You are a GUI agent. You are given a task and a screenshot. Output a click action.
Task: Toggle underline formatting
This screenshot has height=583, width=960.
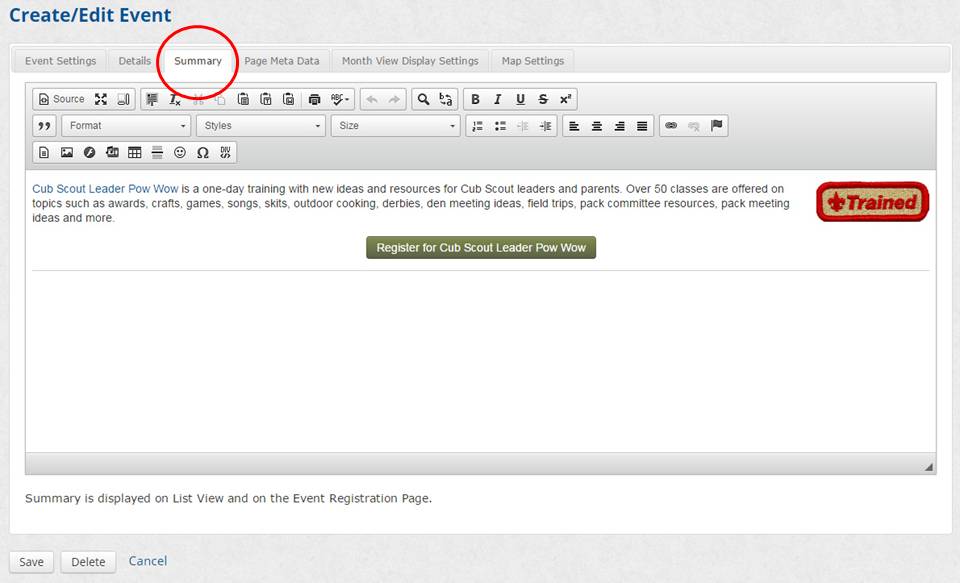coord(520,99)
